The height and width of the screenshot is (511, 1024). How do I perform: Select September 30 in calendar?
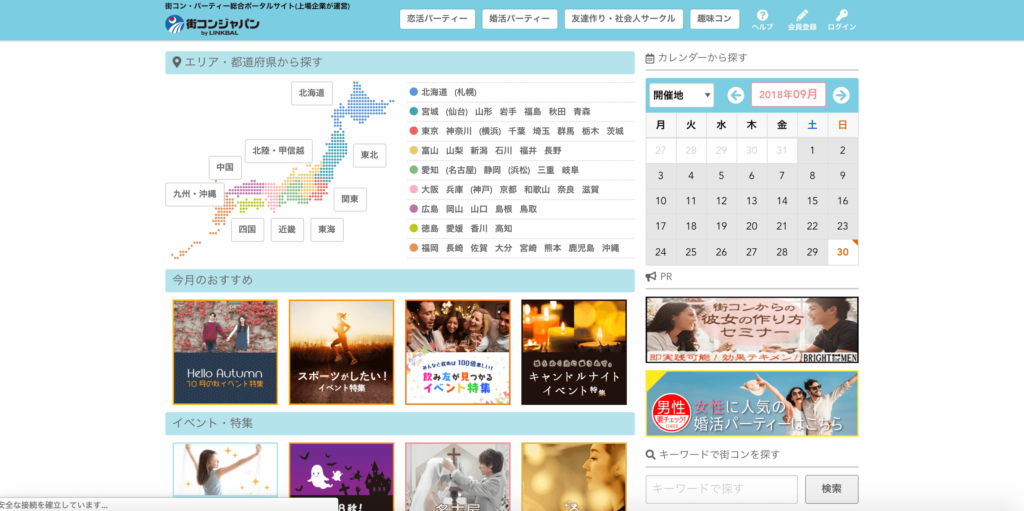tap(843, 252)
